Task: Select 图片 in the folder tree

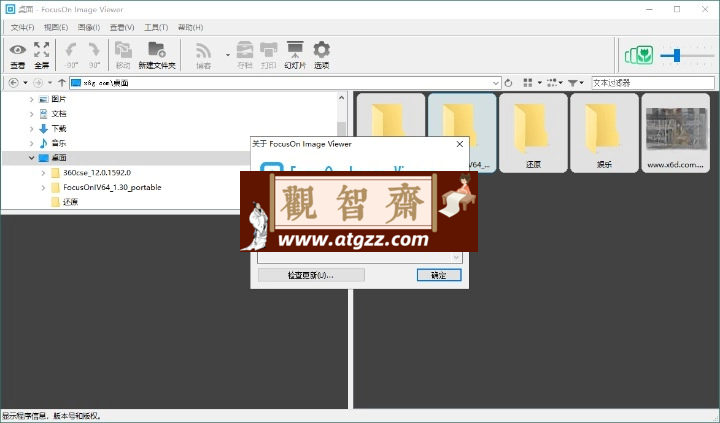Action: coord(59,99)
